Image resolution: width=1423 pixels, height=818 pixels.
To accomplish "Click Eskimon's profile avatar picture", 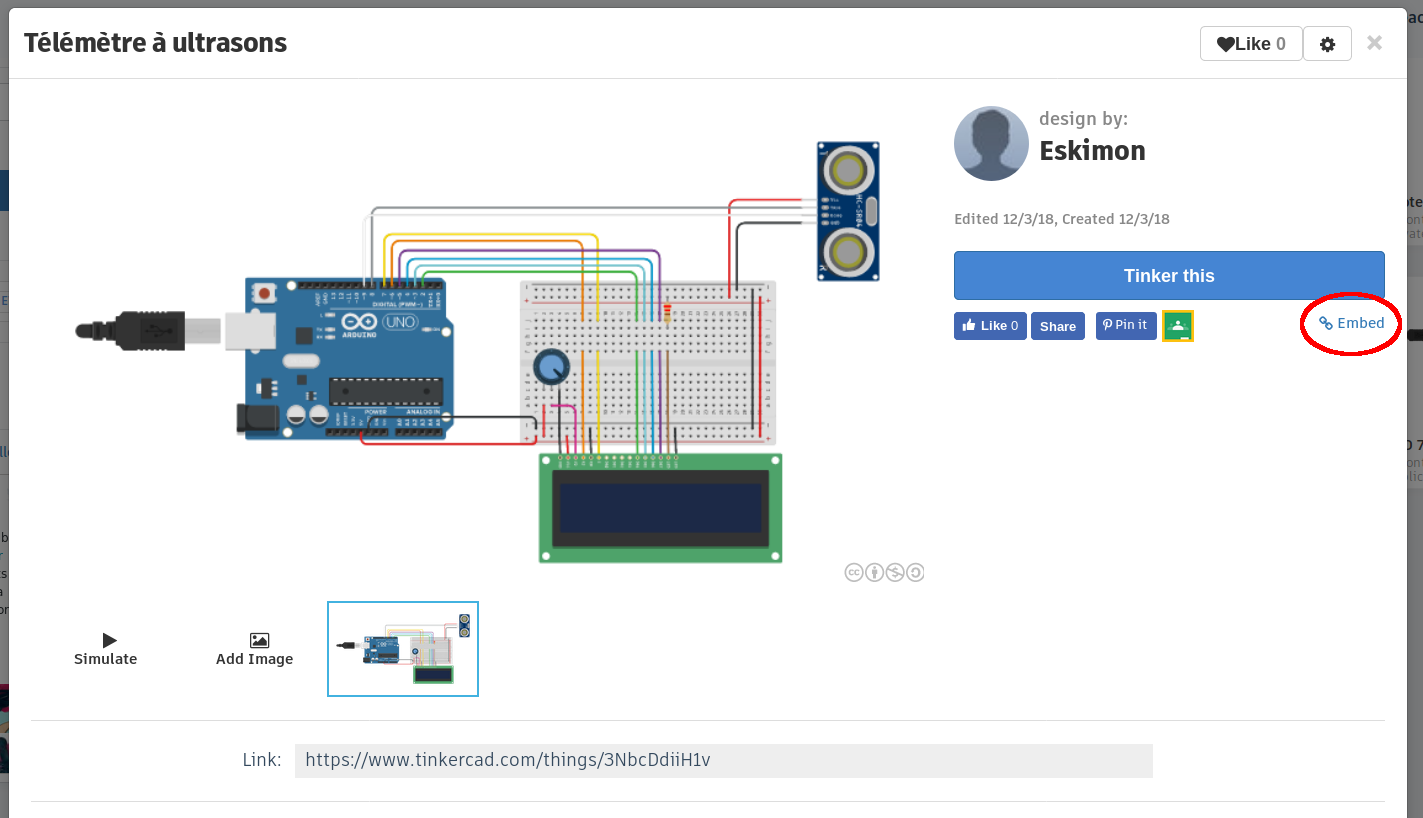I will 991,143.
